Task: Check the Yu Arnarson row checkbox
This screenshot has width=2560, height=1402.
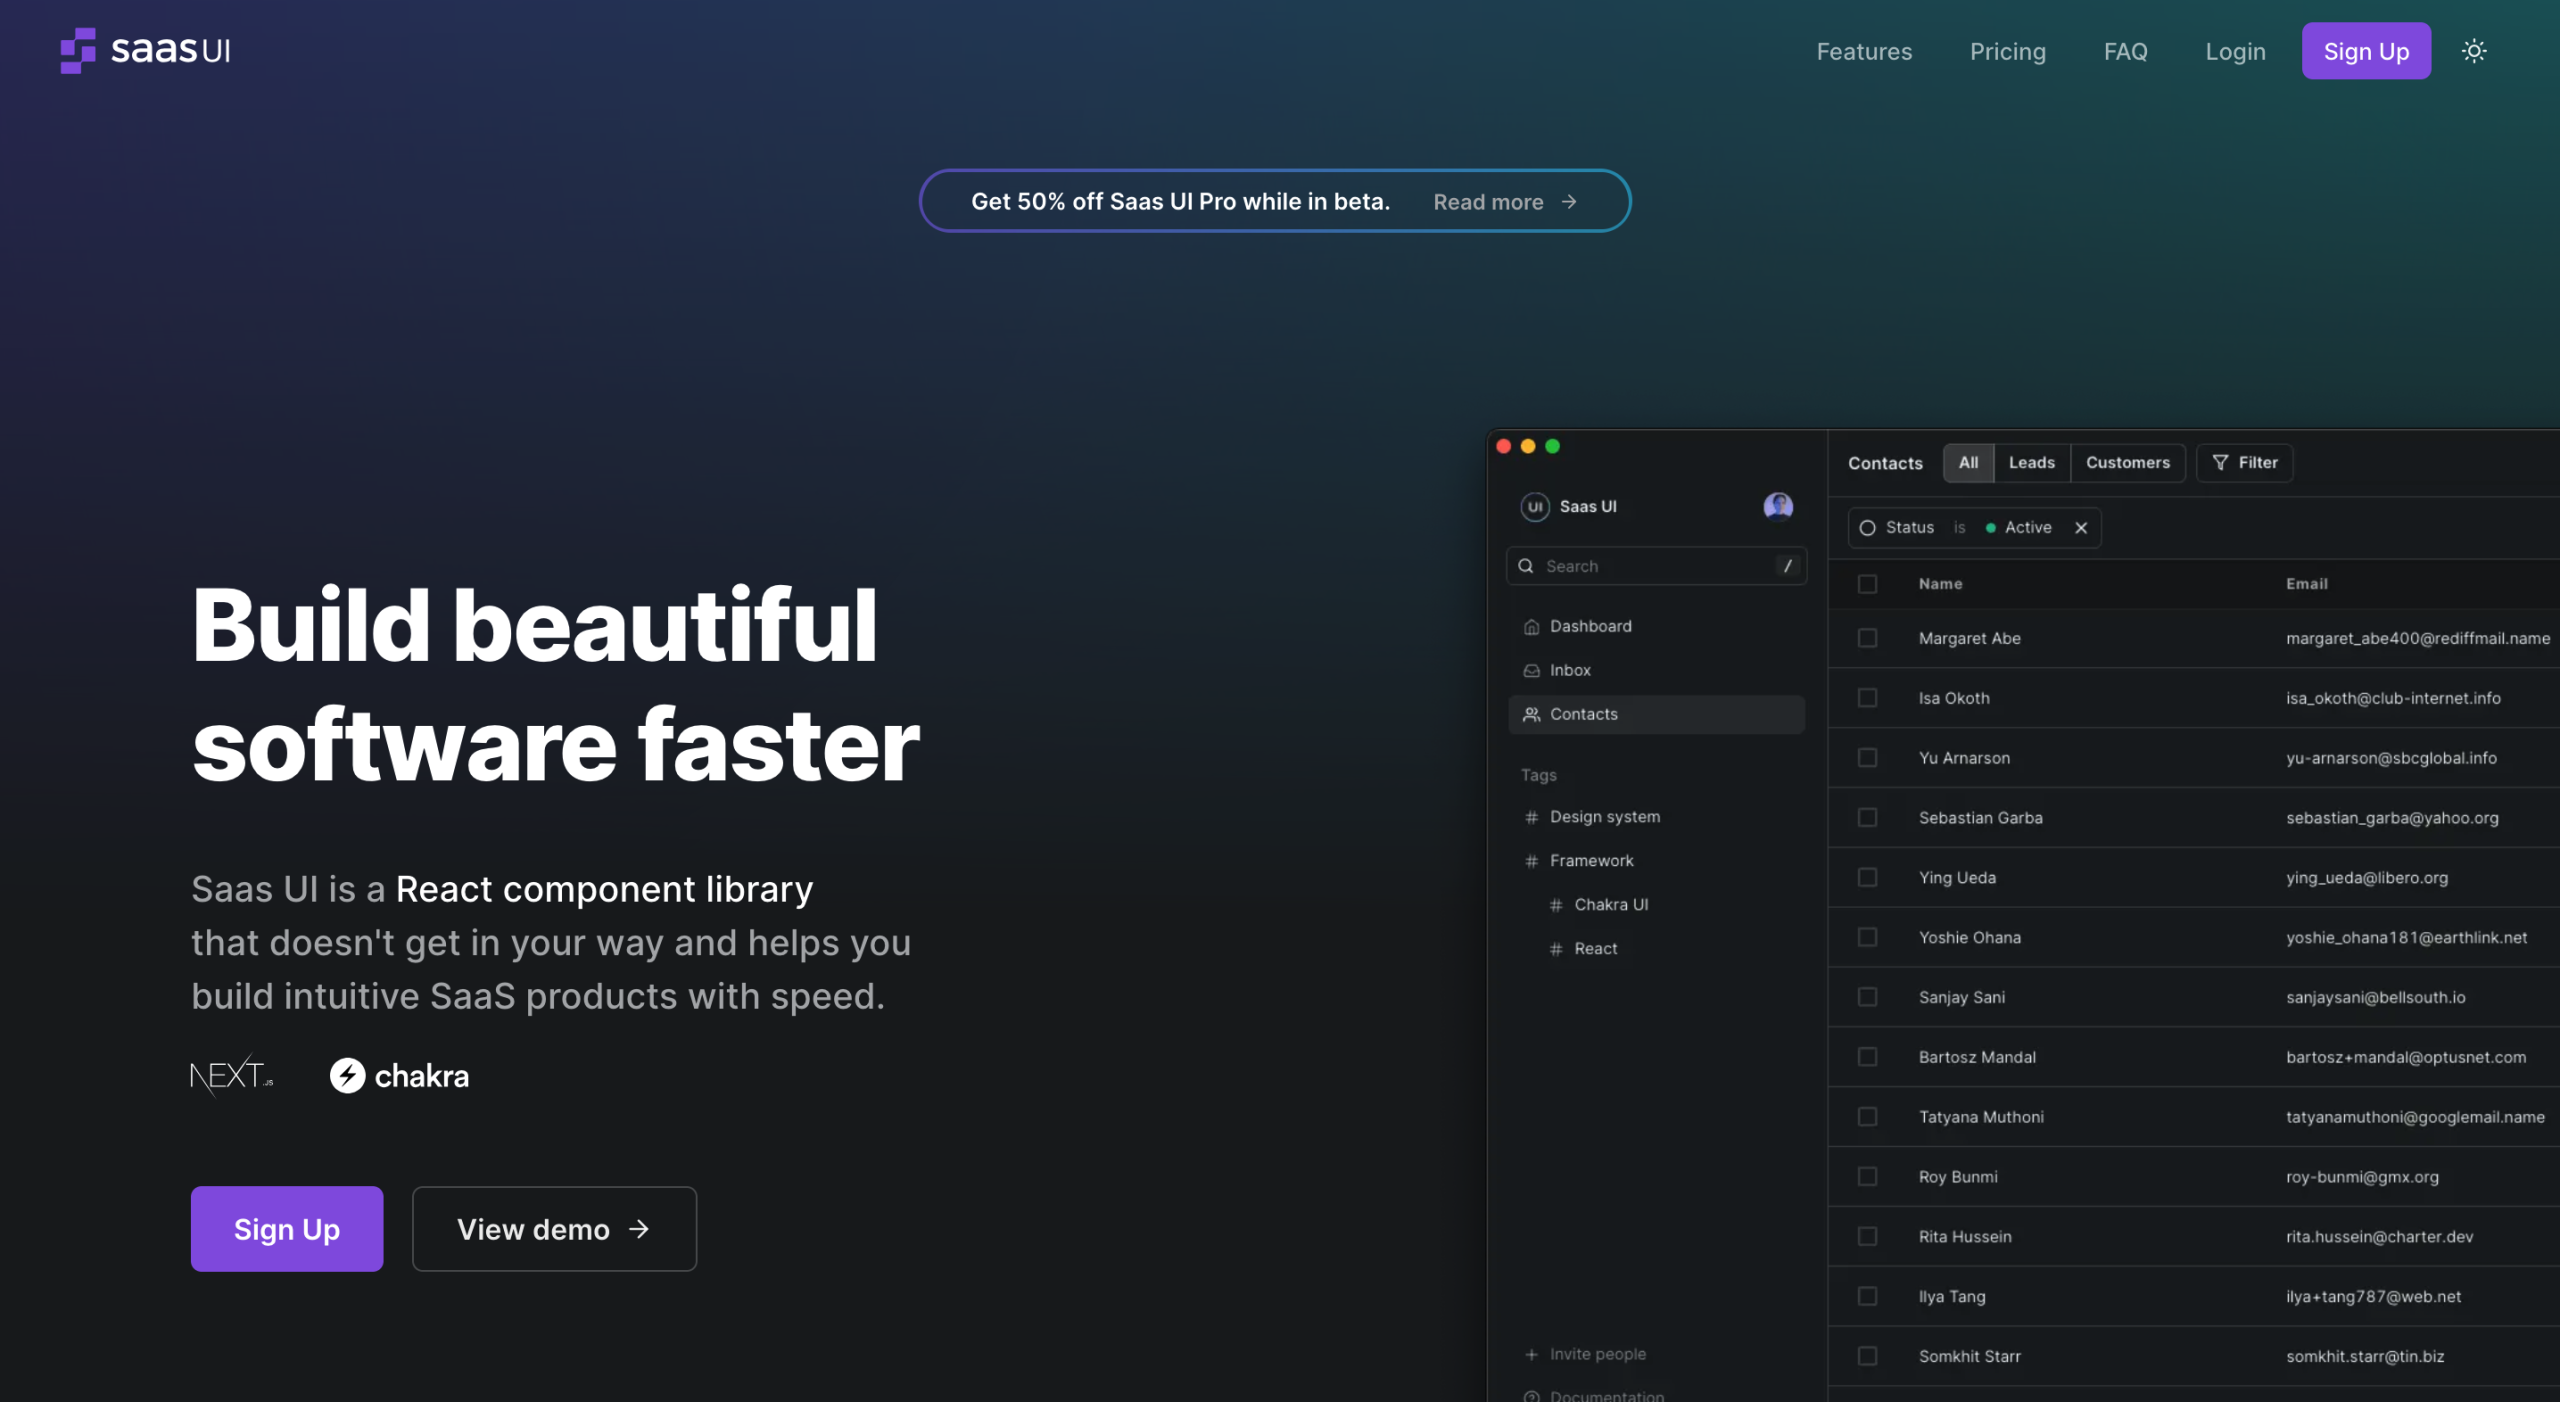Action: pos(1867,758)
